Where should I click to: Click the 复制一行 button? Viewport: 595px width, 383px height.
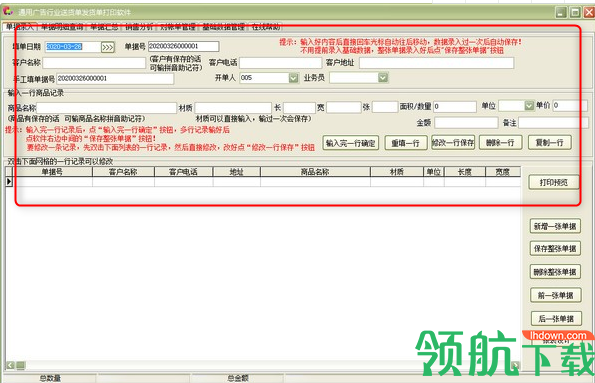tap(549, 143)
